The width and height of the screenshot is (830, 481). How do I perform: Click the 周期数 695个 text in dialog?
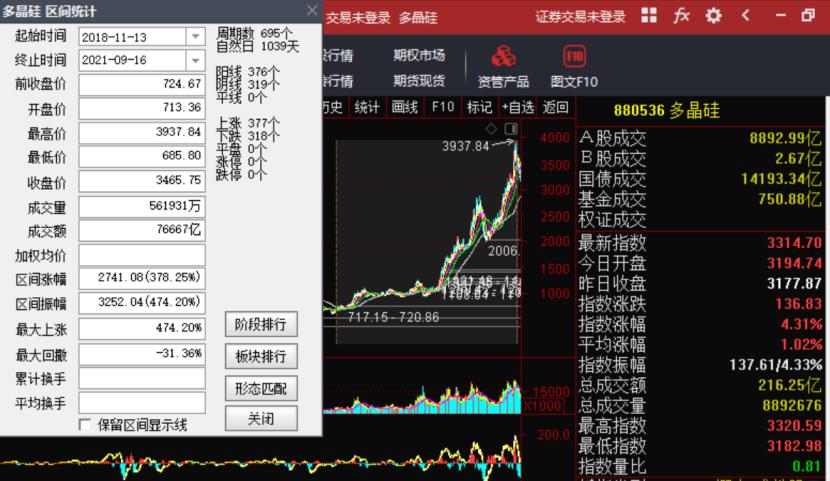pyautogui.click(x=254, y=33)
